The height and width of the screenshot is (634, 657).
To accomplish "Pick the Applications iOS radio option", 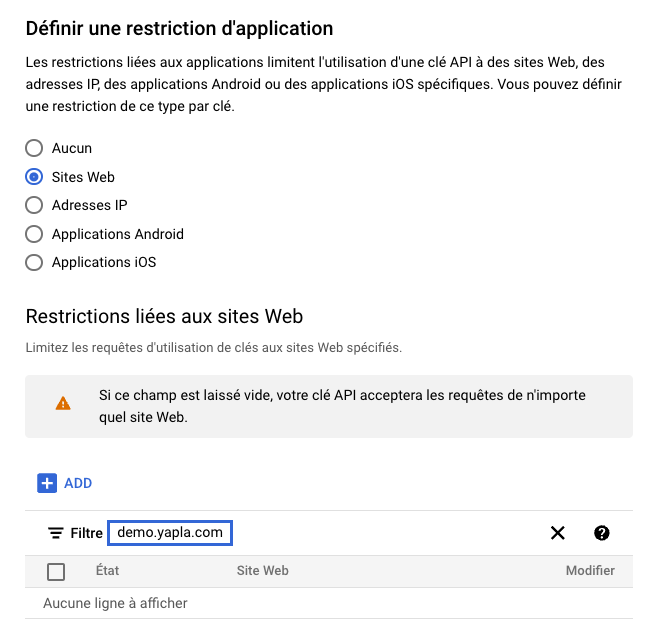I will 34,262.
